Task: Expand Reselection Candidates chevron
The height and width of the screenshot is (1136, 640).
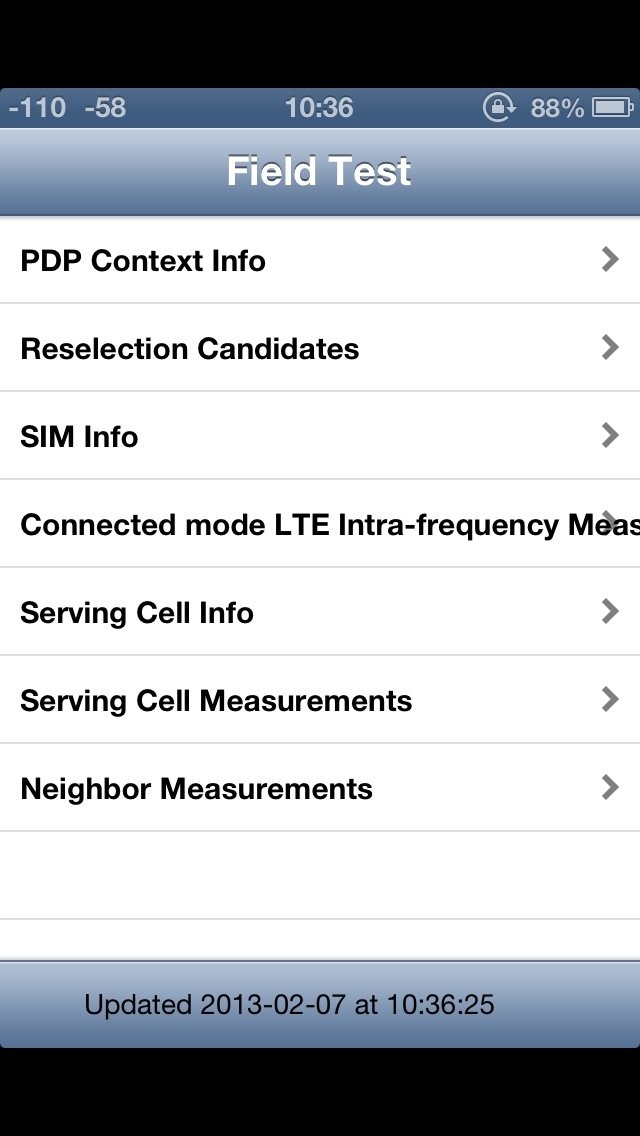Action: click(610, 347)
